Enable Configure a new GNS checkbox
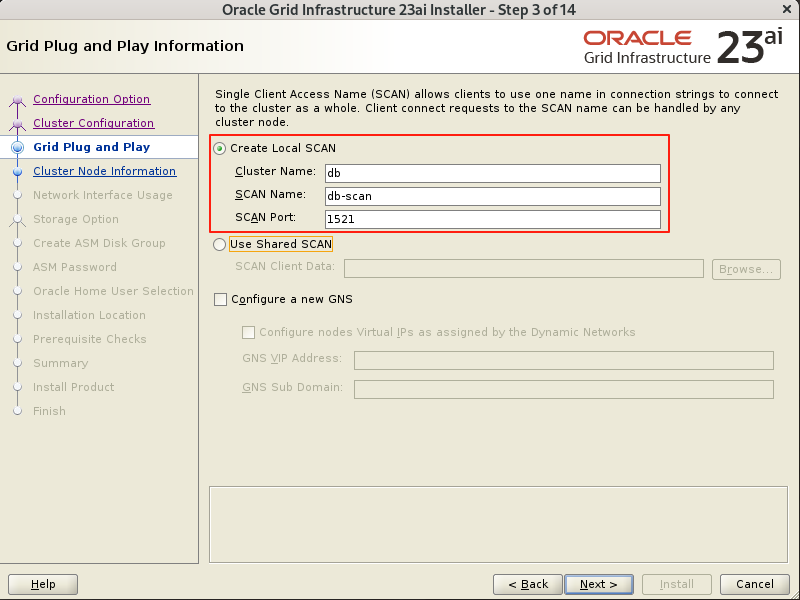This screenshot has height=600, width=800. (220, 299)
